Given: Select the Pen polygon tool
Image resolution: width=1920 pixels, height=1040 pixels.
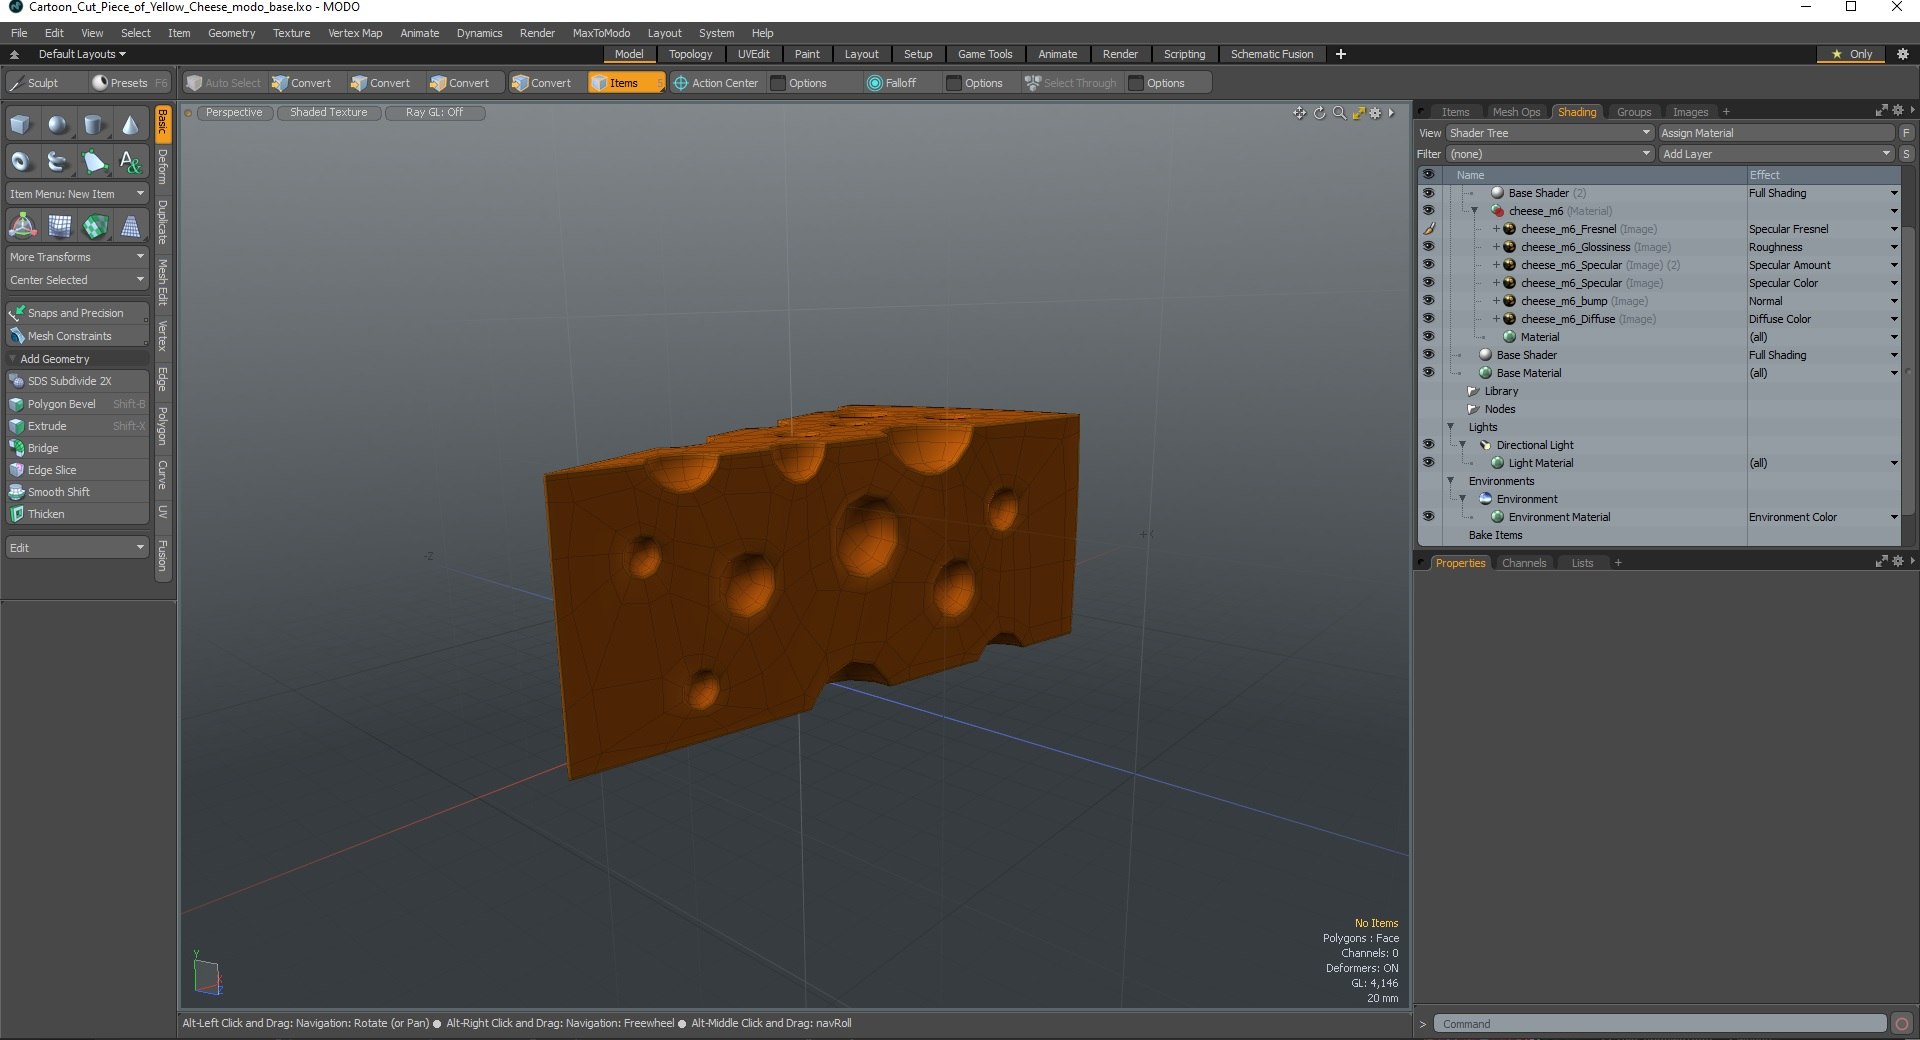Looking at the screenshot, I should [94, 161].
